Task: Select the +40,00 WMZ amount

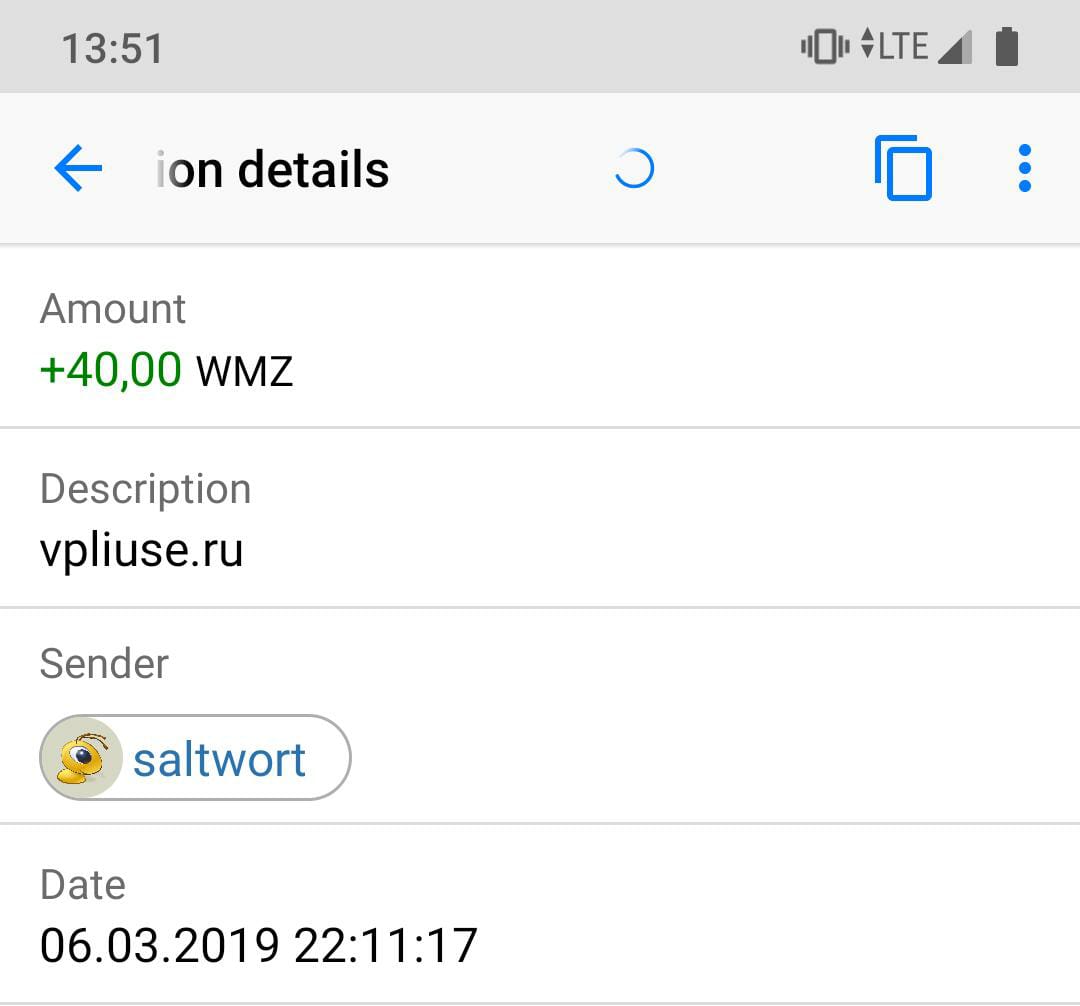Action: [166, 370]
